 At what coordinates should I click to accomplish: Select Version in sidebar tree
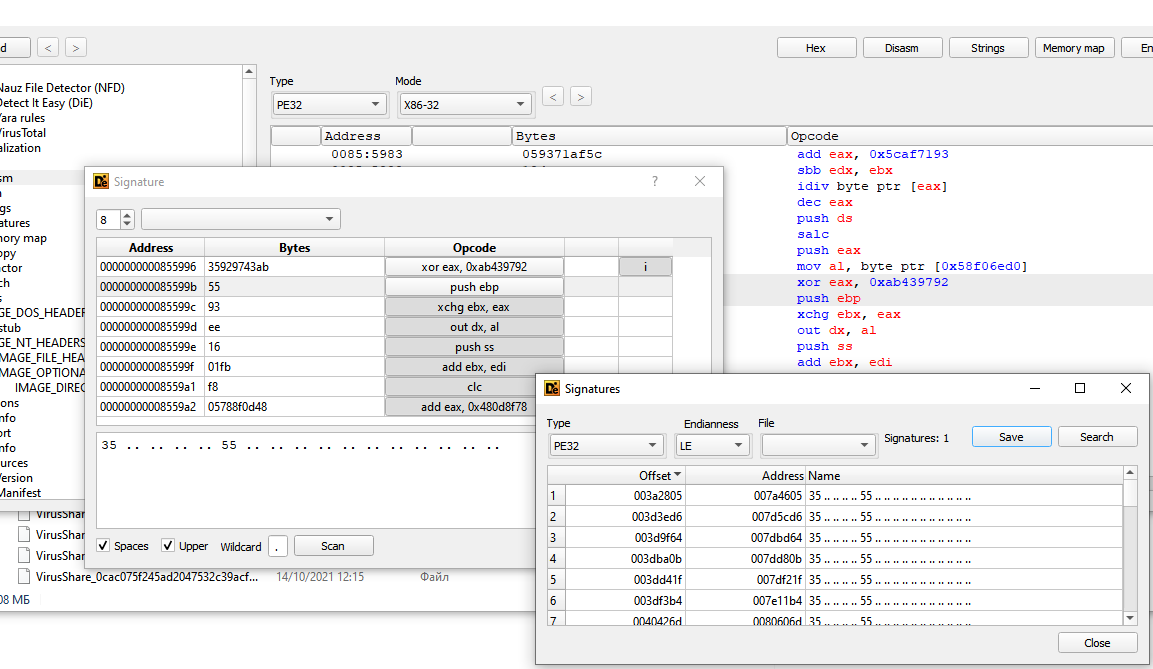[x=17, y=478]
